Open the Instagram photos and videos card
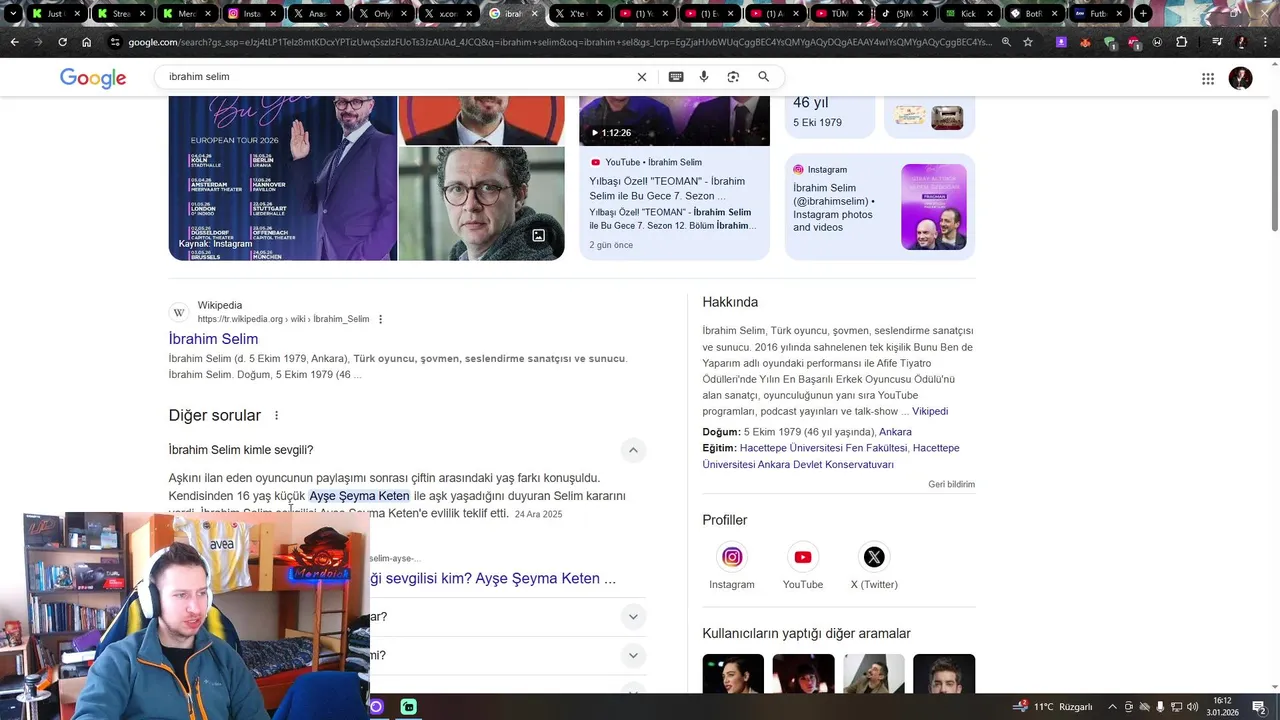The image size is (1280, 720). point(880,206)
